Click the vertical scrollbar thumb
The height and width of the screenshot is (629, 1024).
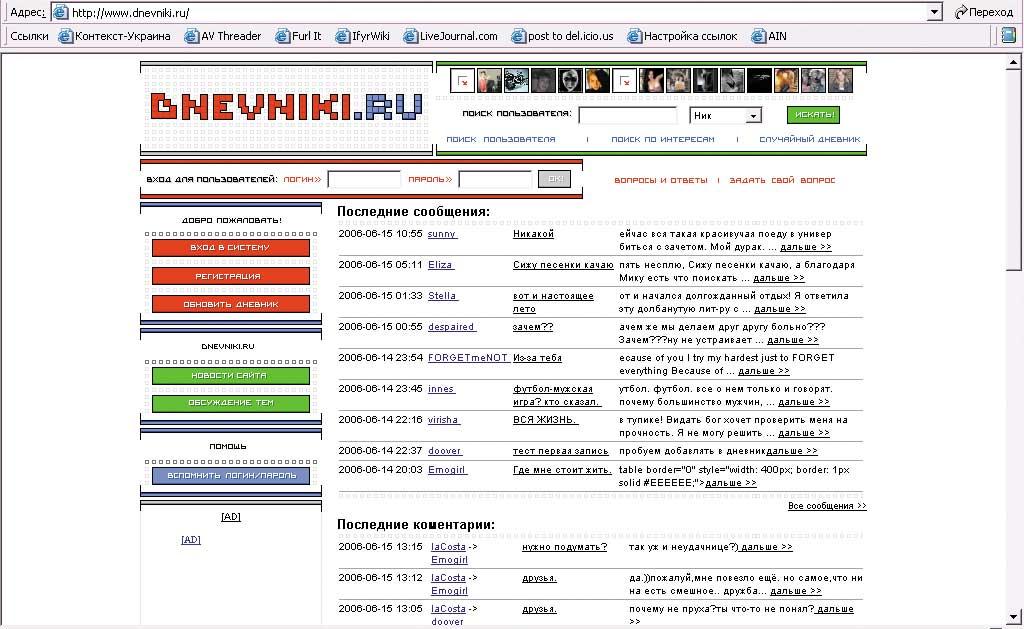pyautogui.click(x=1013, y=170)
